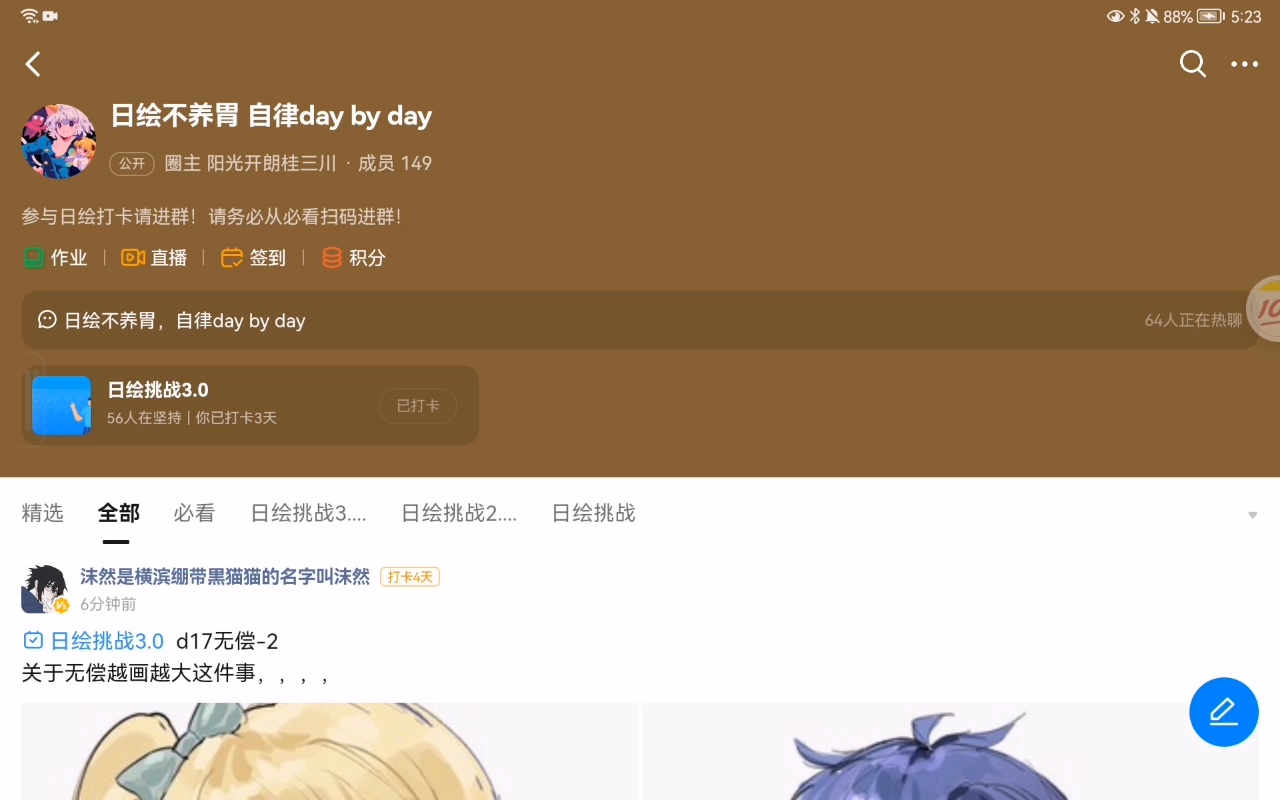Select the 日绘挑战2.... tab
The width and height of the screenshot is (1280, 800).
click(x=459, y=513)
